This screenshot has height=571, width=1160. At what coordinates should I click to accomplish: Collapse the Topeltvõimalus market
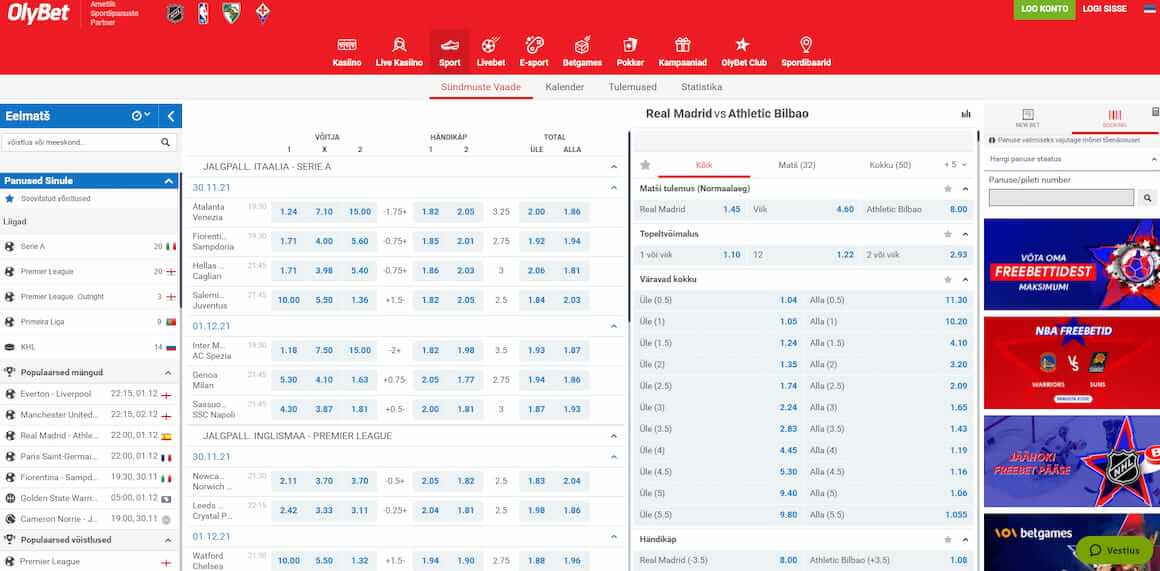click(x=965, y=234)
